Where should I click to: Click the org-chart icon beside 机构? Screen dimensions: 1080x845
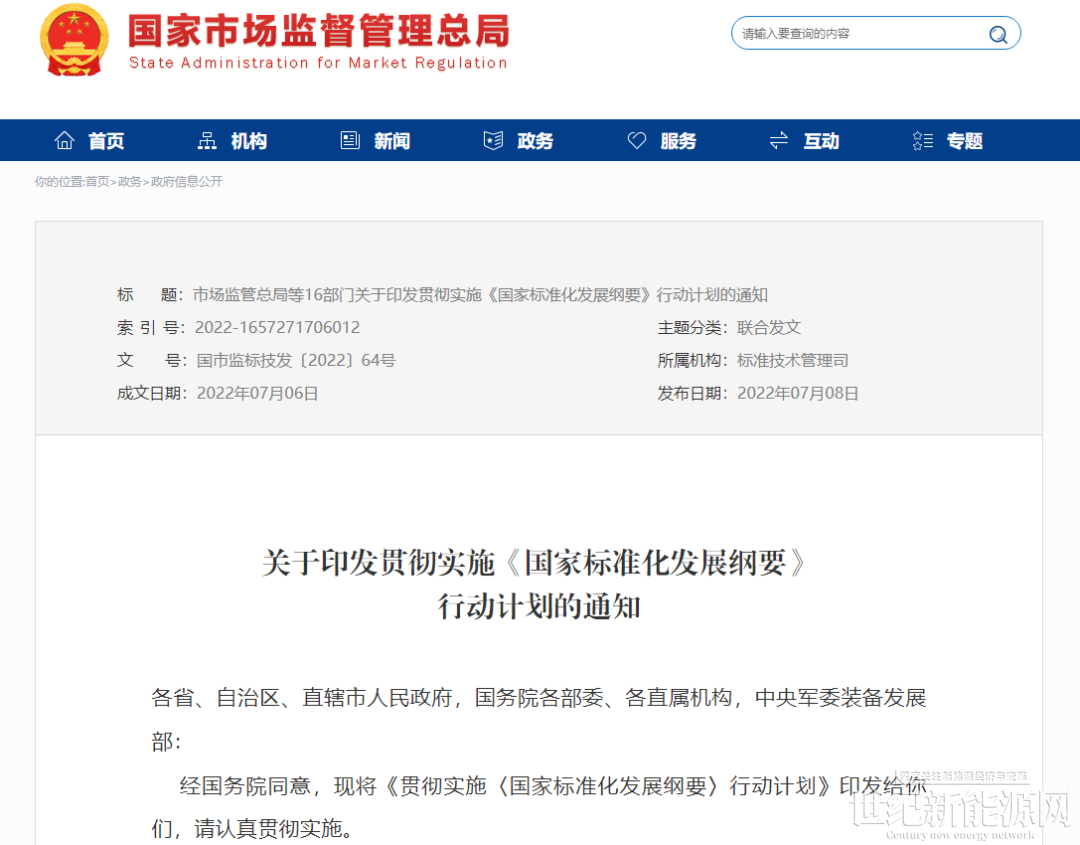coord(207,141)
